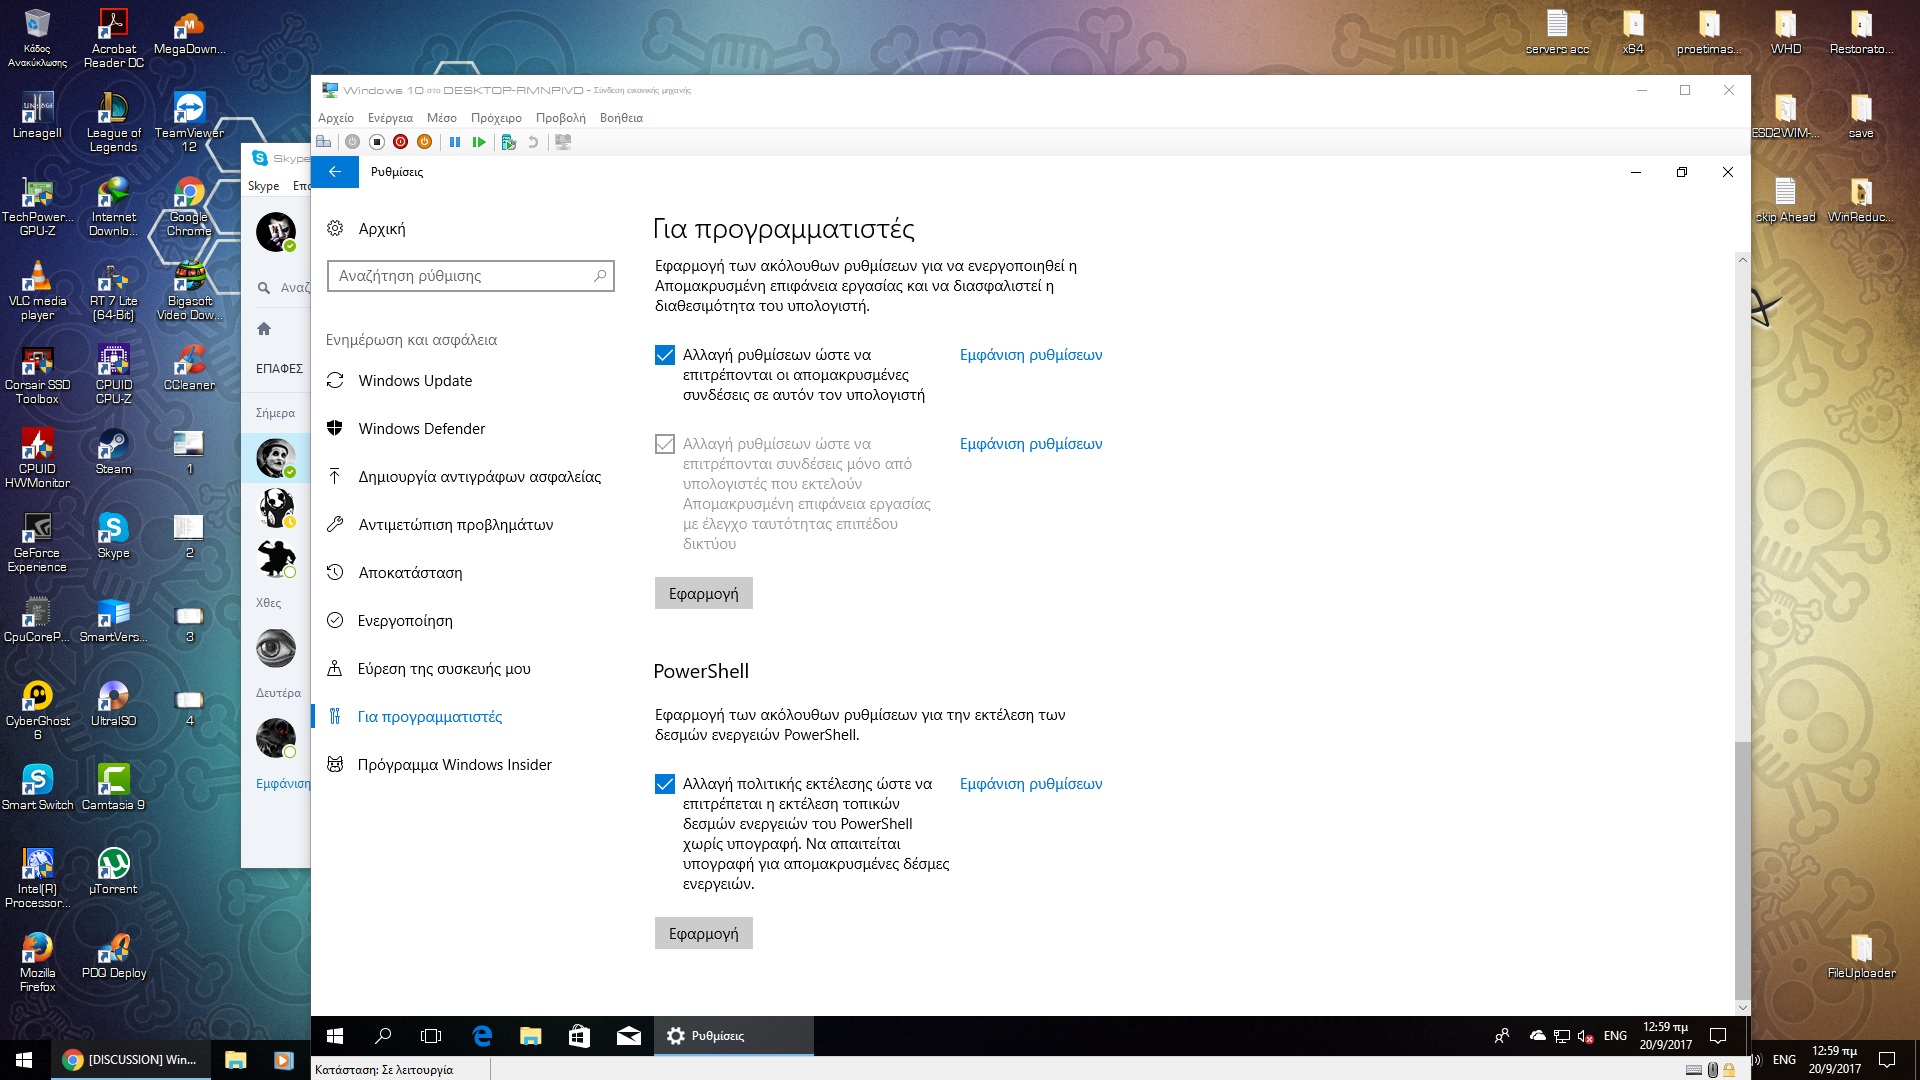Go back with Settings back arrow
This screenshot has width=1920, height=1080.
coord(335,172)
